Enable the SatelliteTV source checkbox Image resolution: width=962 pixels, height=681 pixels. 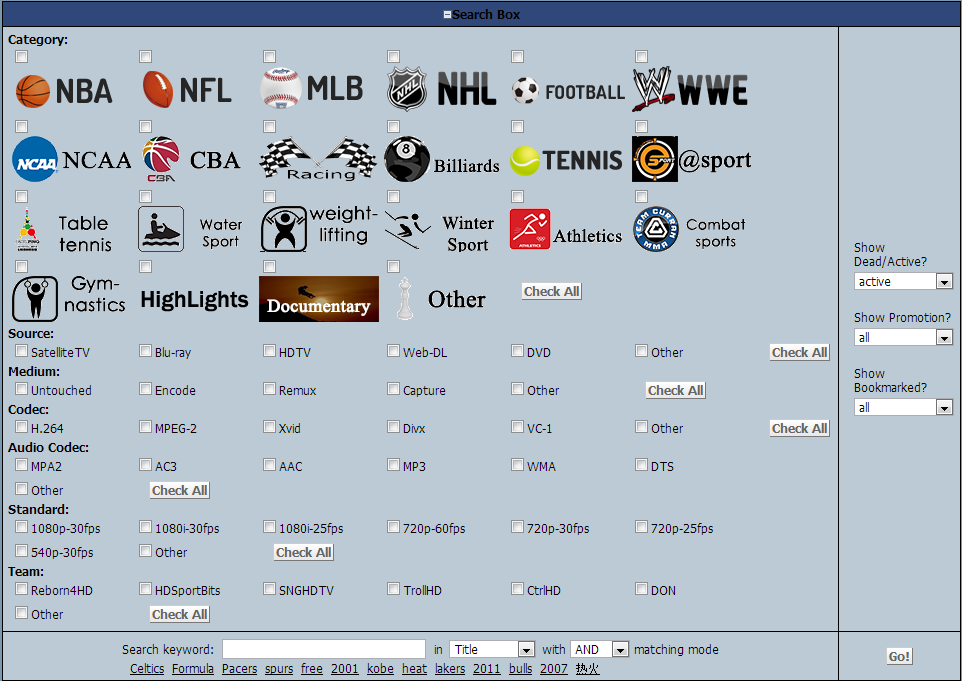pyautogui.click(x=21, y=351)
